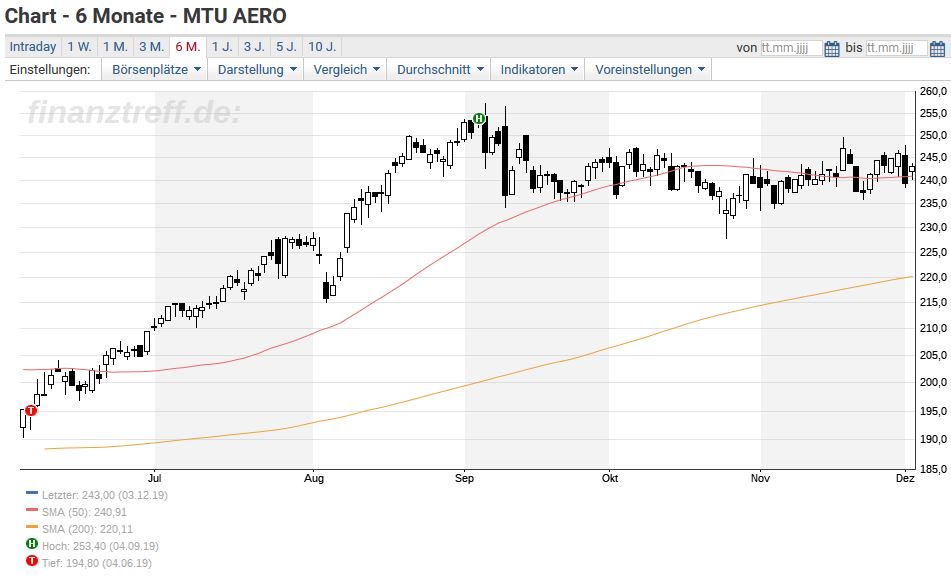
Task: Open the Voreinstellungen dropdown
Action: point(649,70)
